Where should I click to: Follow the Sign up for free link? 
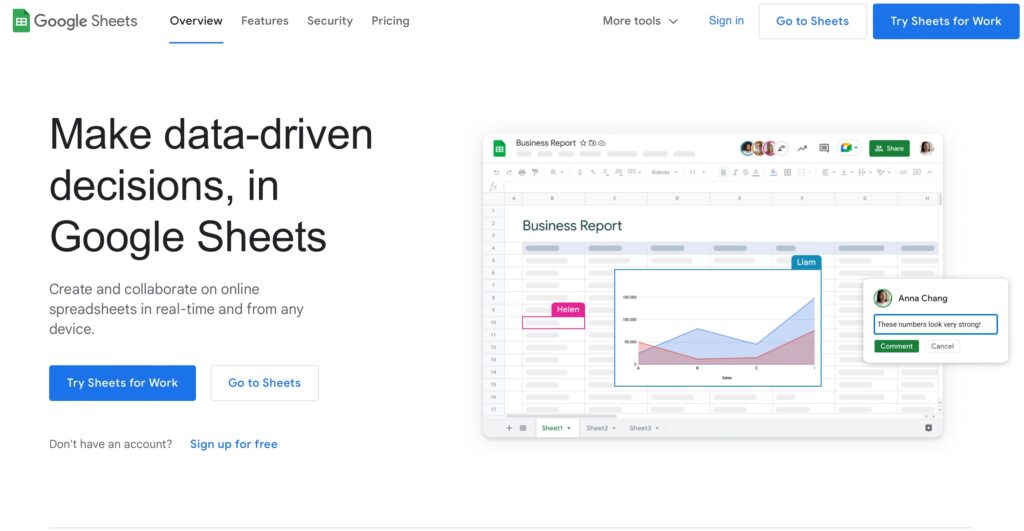point(234,444)
